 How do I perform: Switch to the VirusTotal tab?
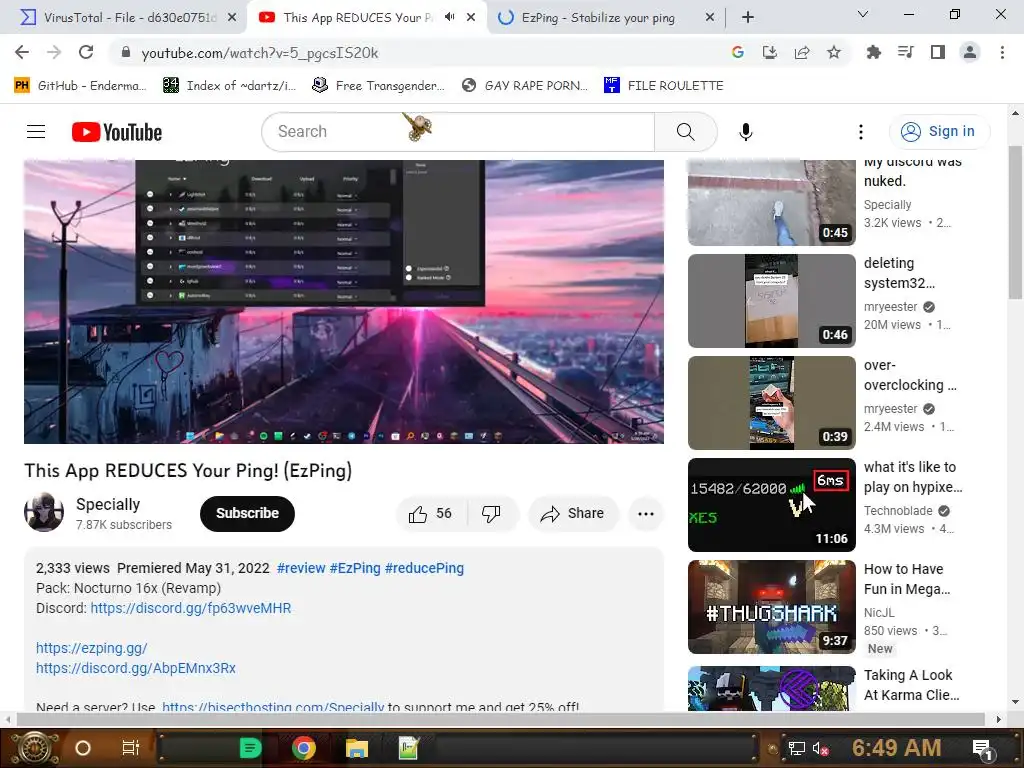click(127, 18)
